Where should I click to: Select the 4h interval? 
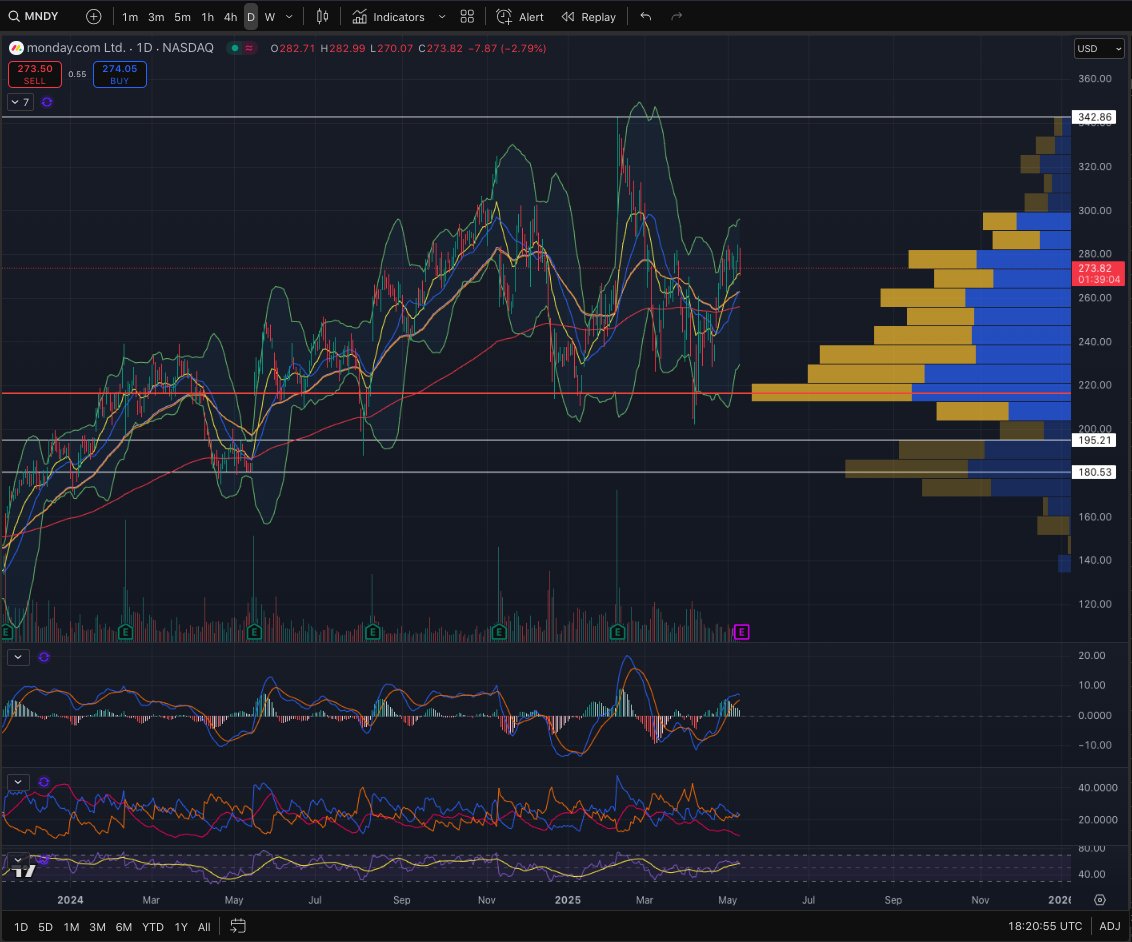pos(230,17)
